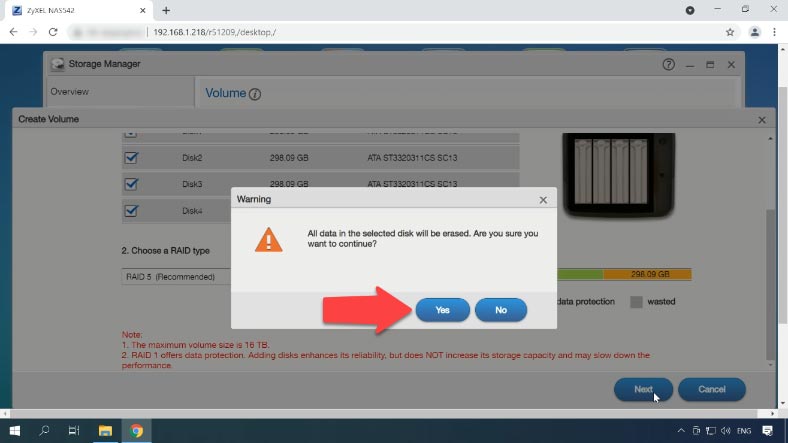
Task: Click the Chrome taskbar icon
Action: [x=136, y=431]
